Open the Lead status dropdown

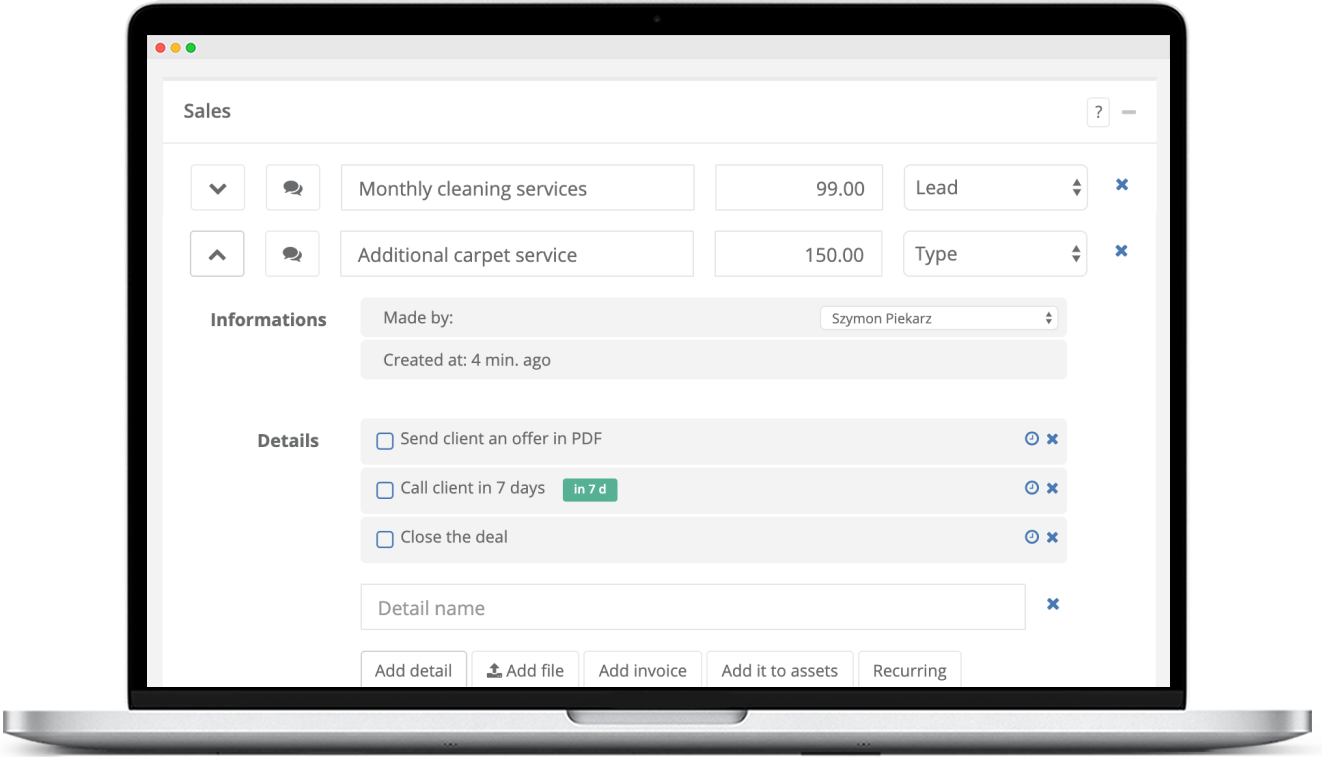tap(995, 187)
